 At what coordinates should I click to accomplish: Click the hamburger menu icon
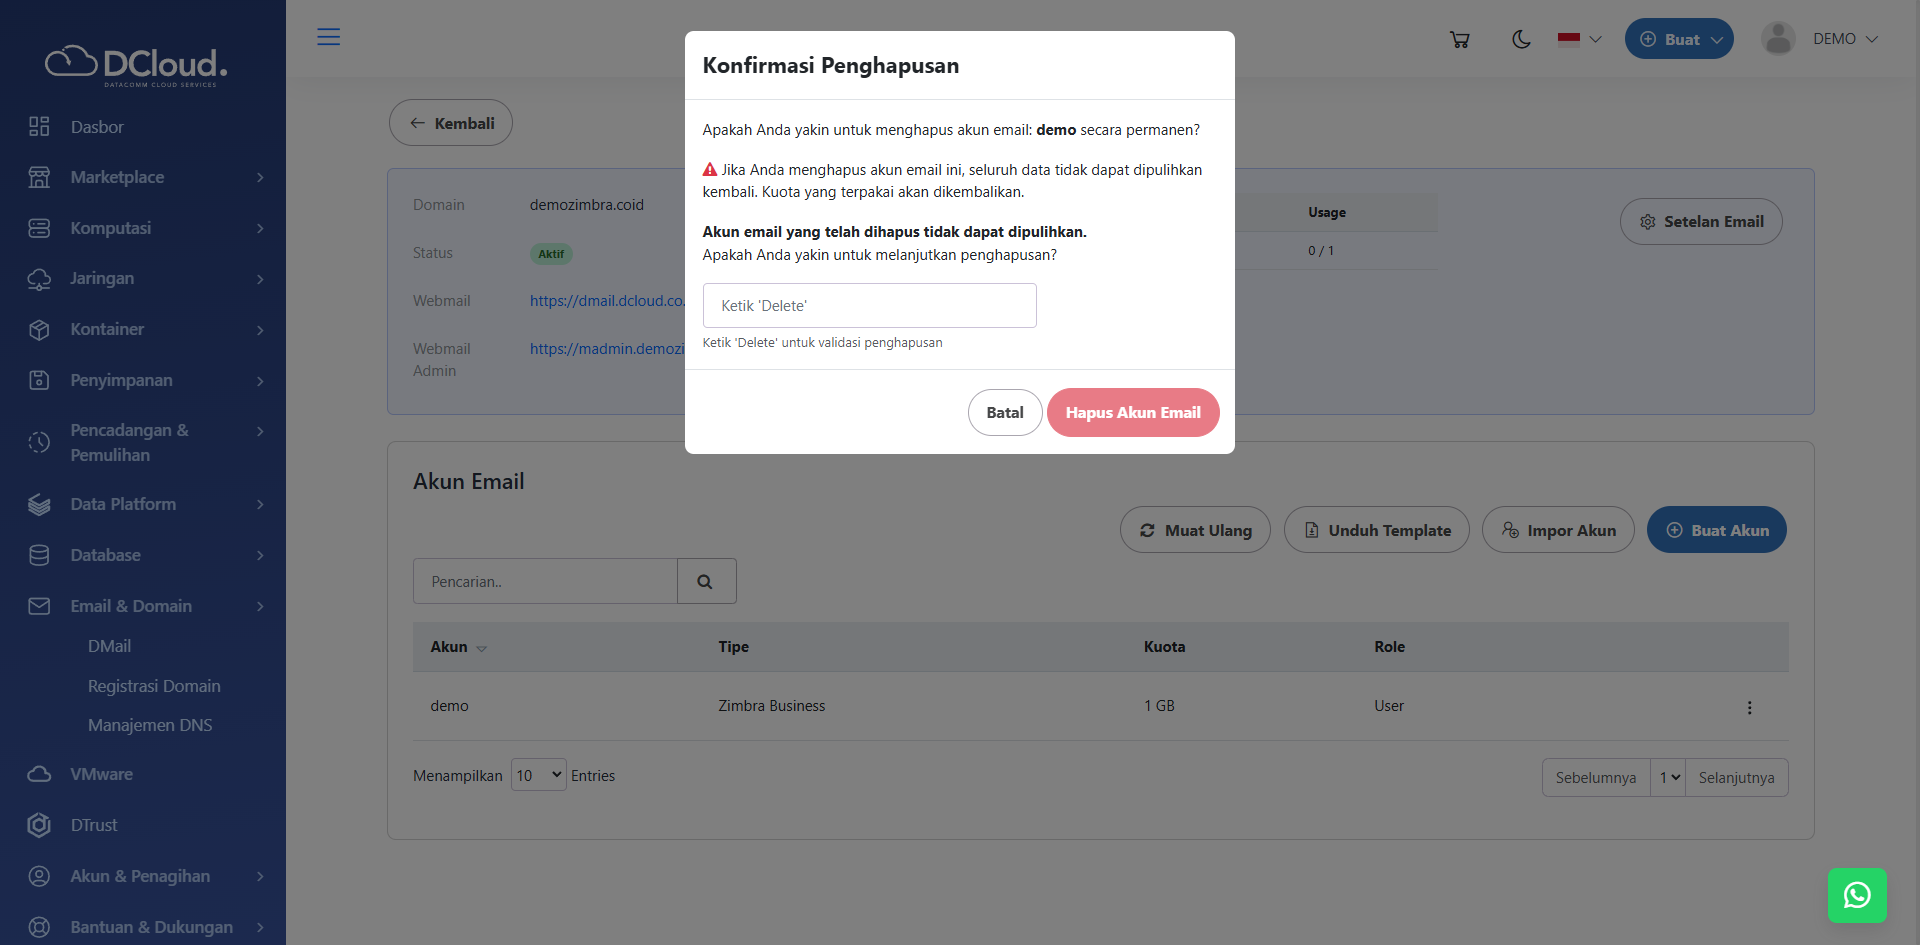328,37
